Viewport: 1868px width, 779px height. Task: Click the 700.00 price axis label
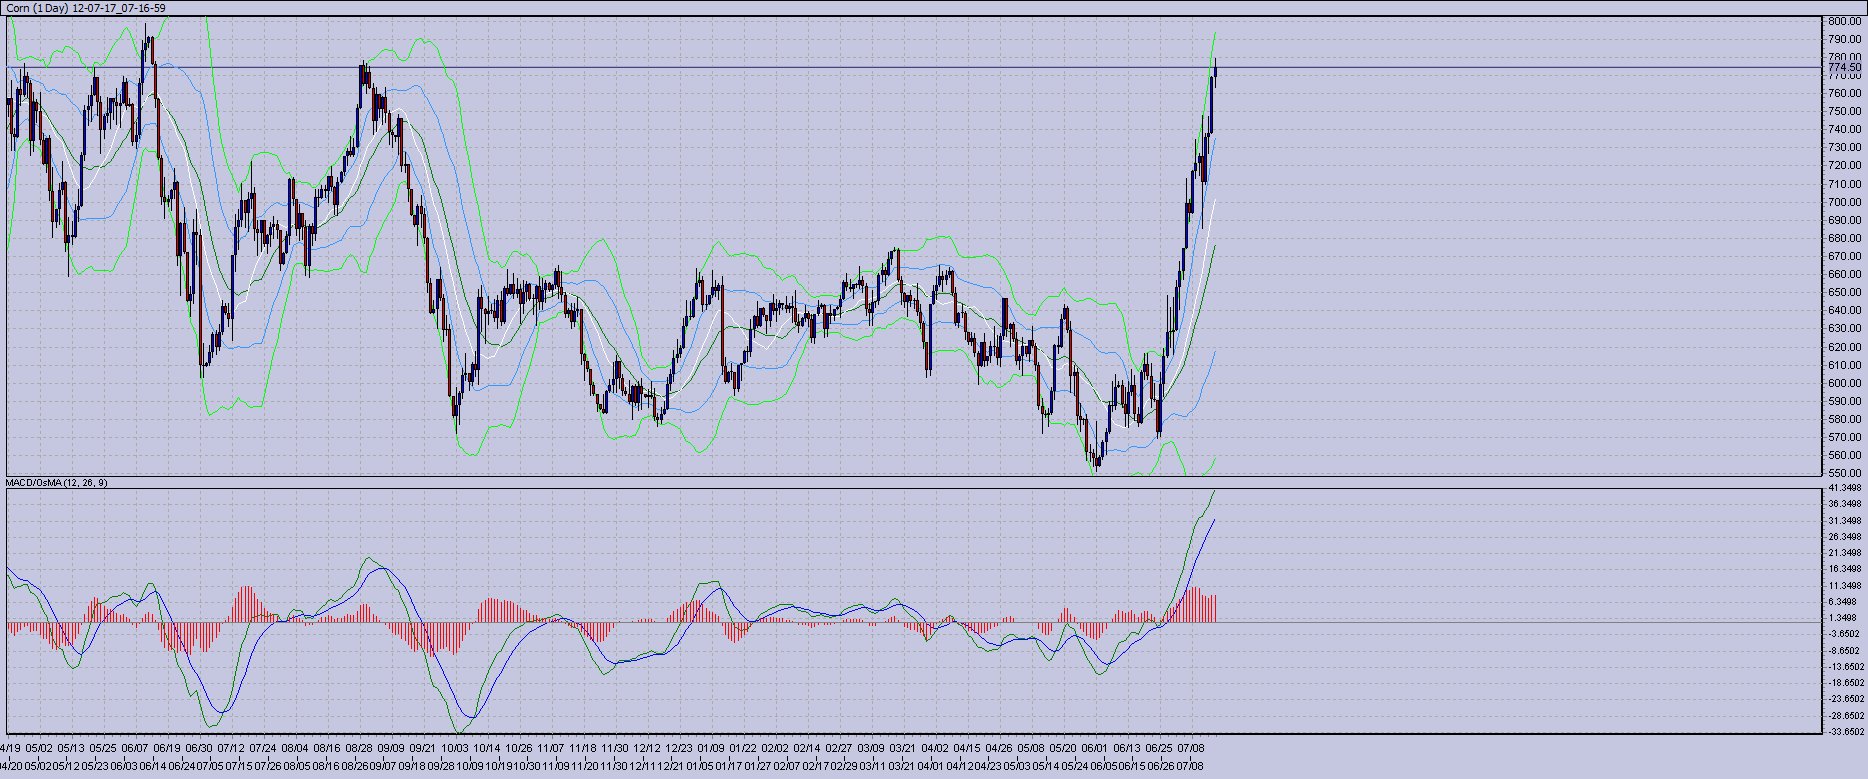(x=1843, y=202)
